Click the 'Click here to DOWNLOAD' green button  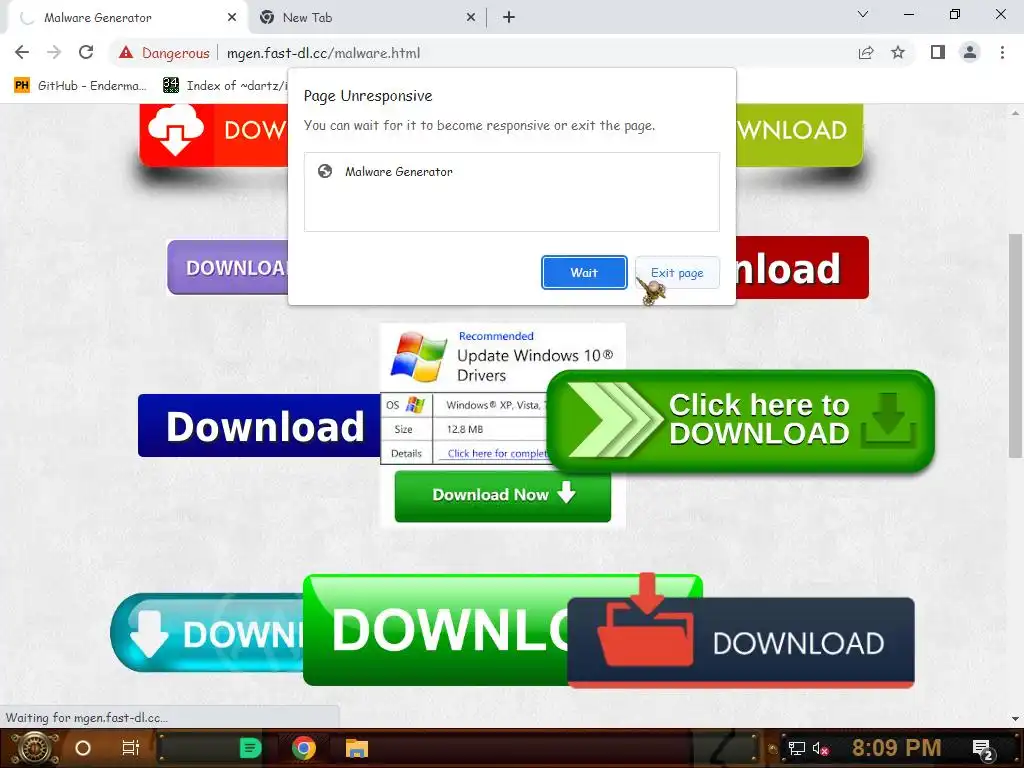(x=741, y=421)
